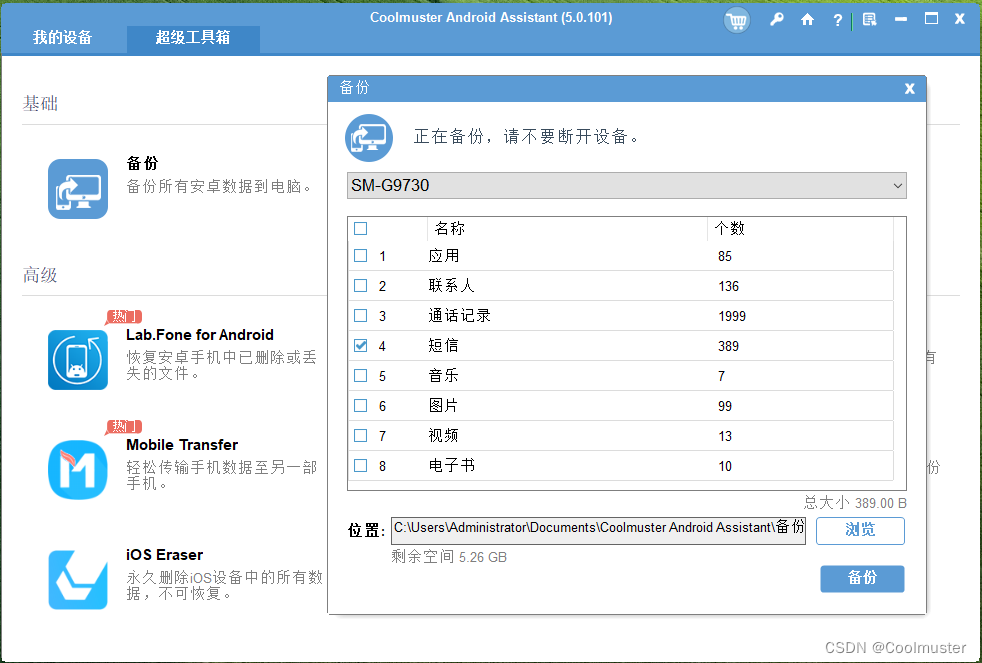Viewport: 982px width, 663px height.
Task: Uncheck the 短信 checkbox
Action: (361, 345)
